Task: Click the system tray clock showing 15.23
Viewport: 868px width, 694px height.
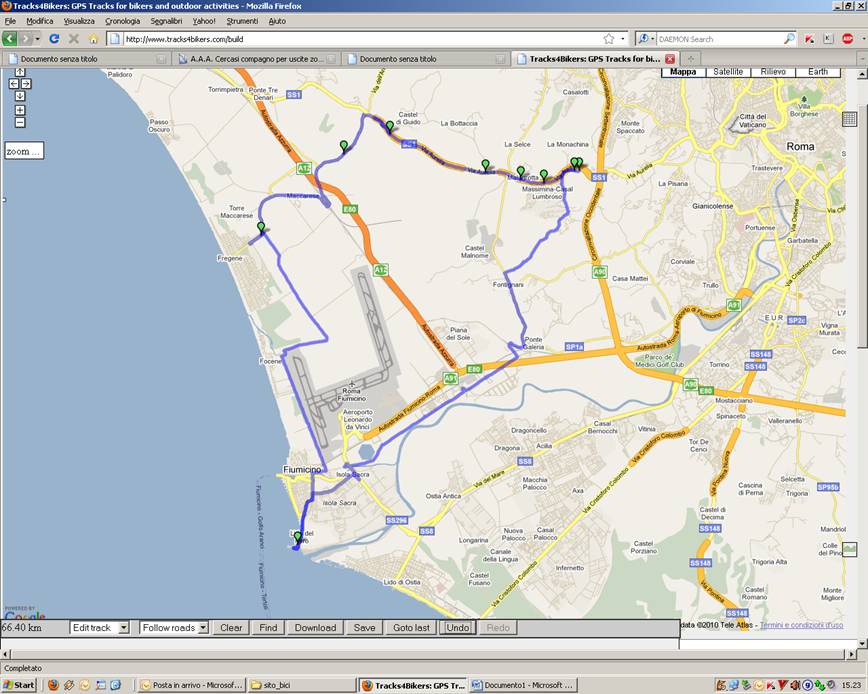Action: tap(852, 685)
